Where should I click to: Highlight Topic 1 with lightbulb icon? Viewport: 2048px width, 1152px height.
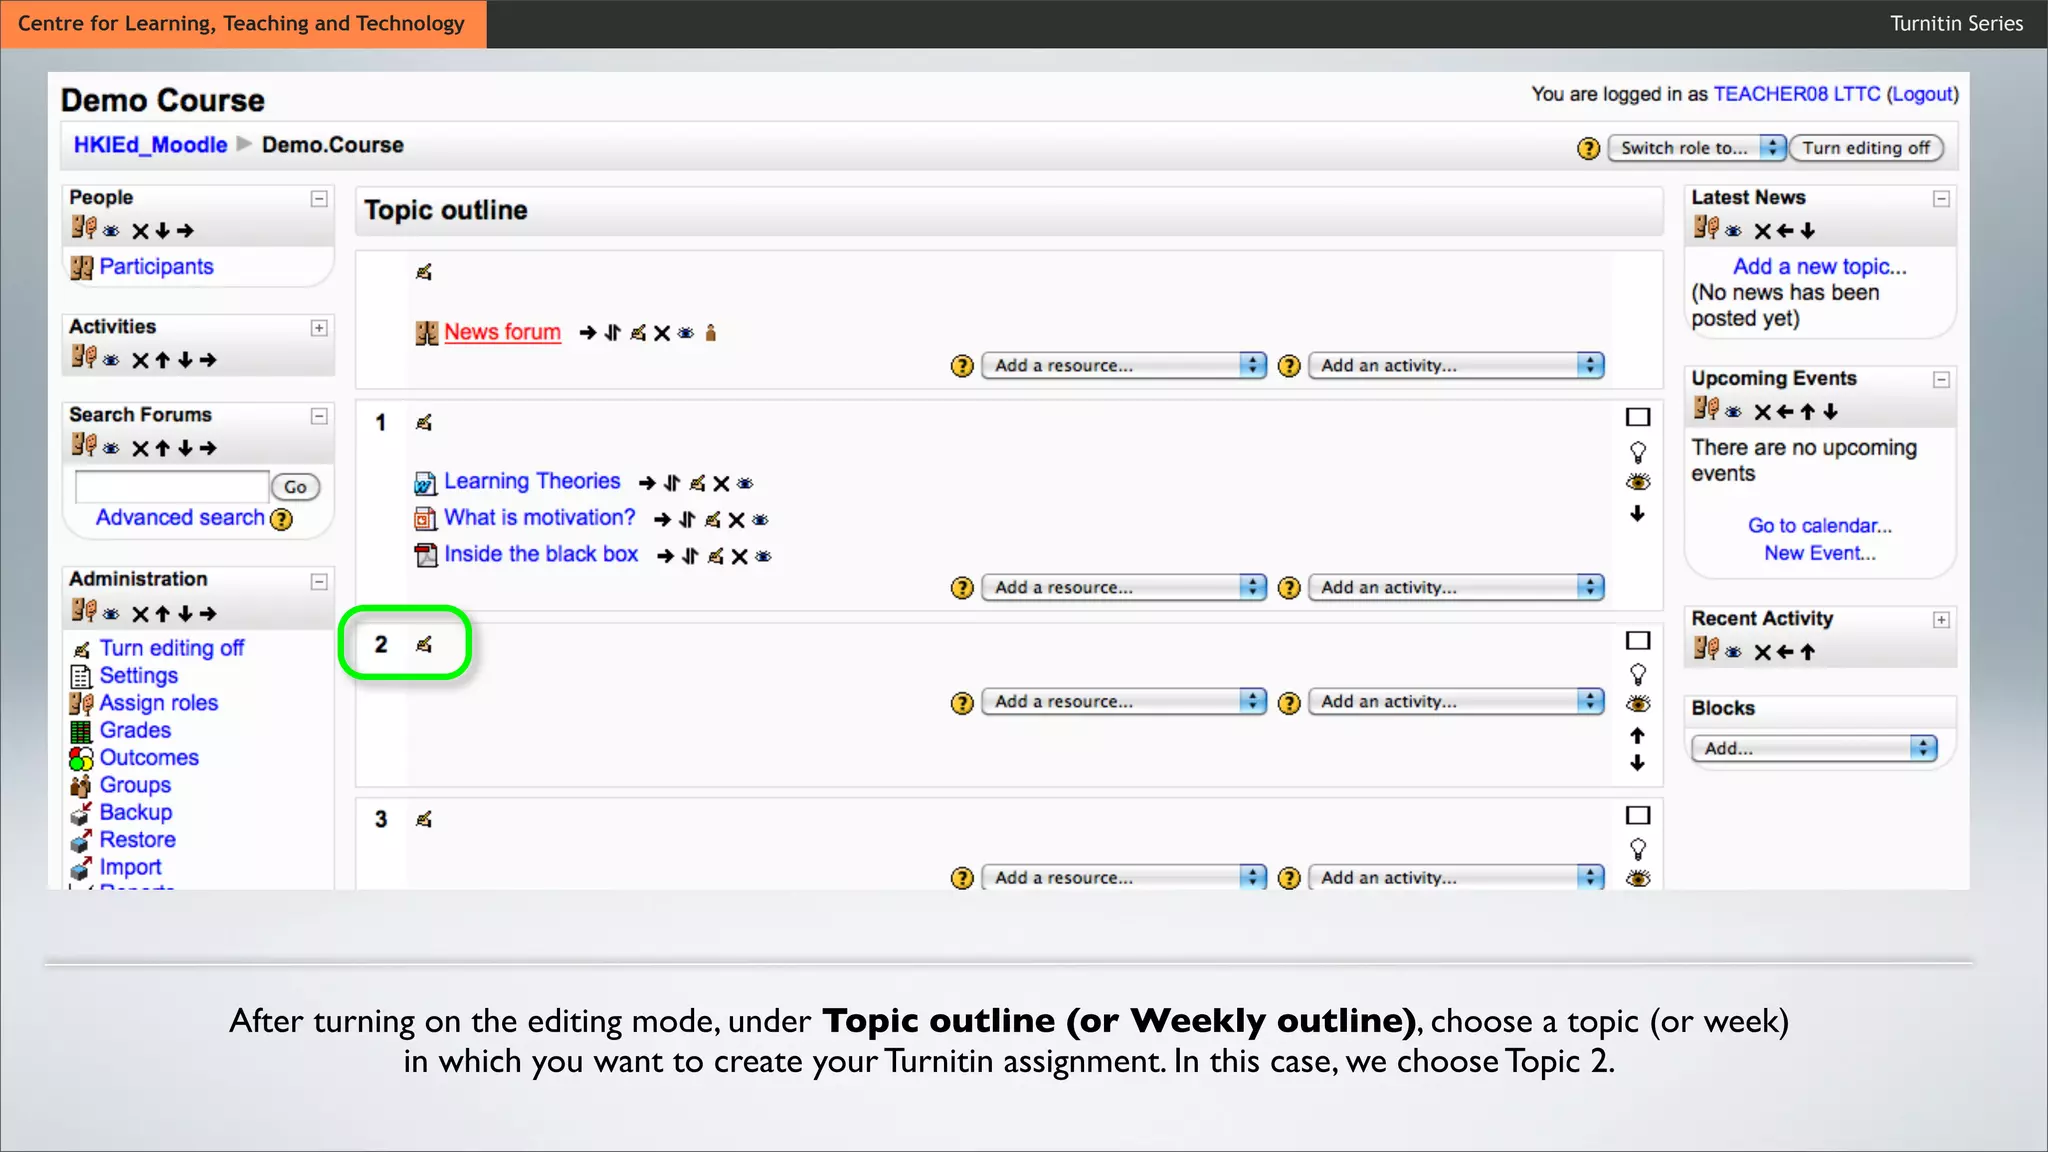(1637, 452)
